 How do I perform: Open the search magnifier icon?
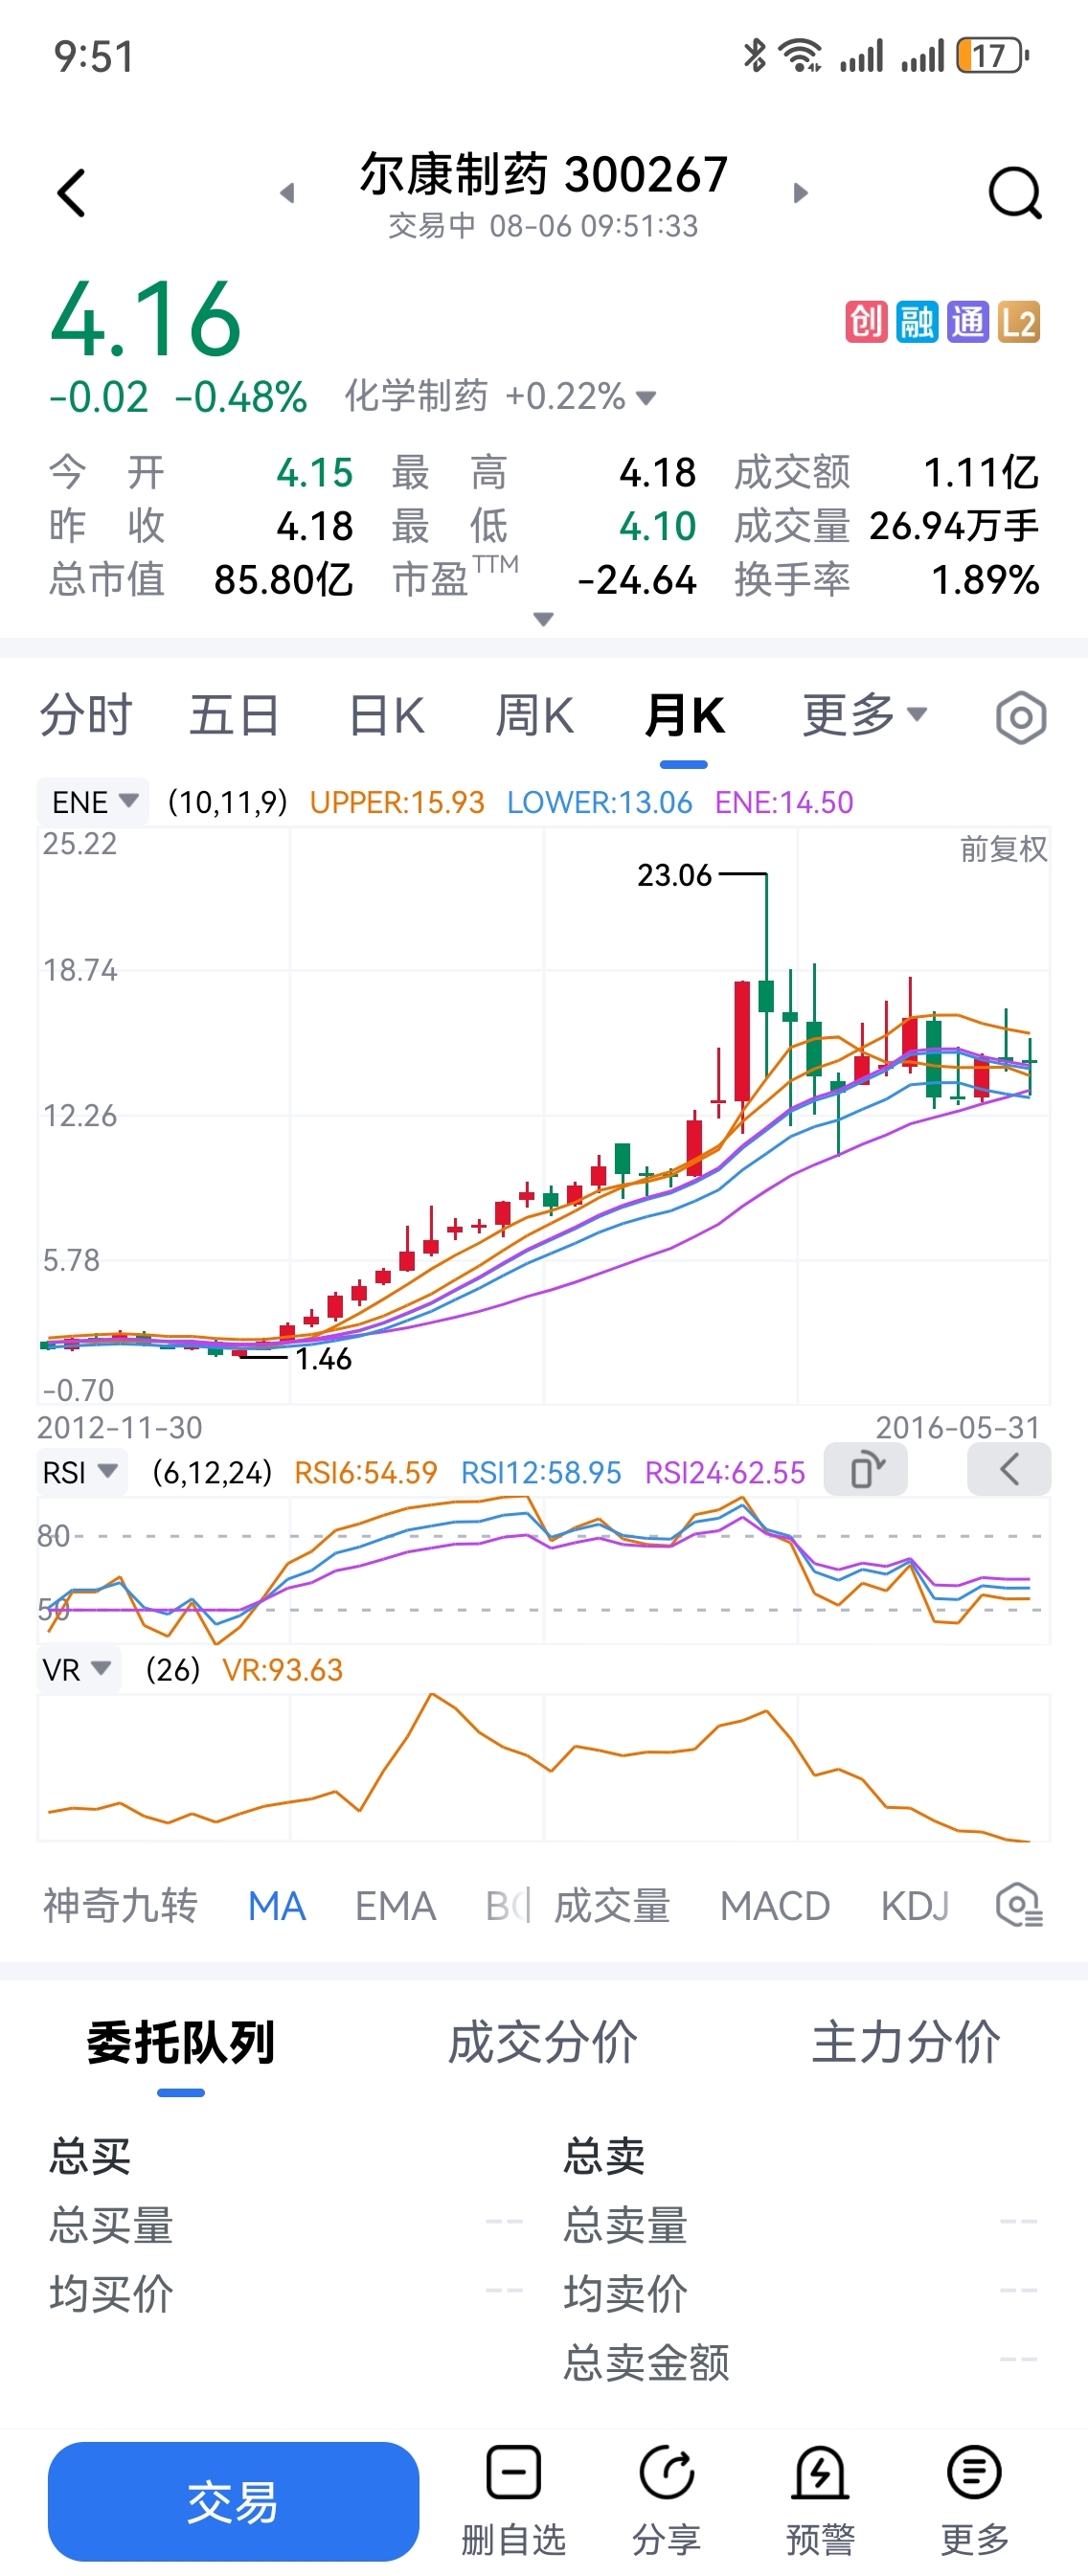click(x=1015, y=192)
